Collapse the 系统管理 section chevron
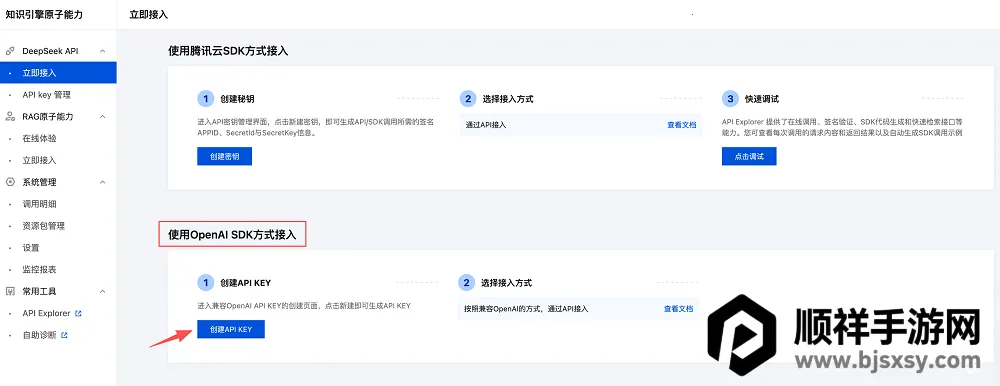 (x=103, y=182)
